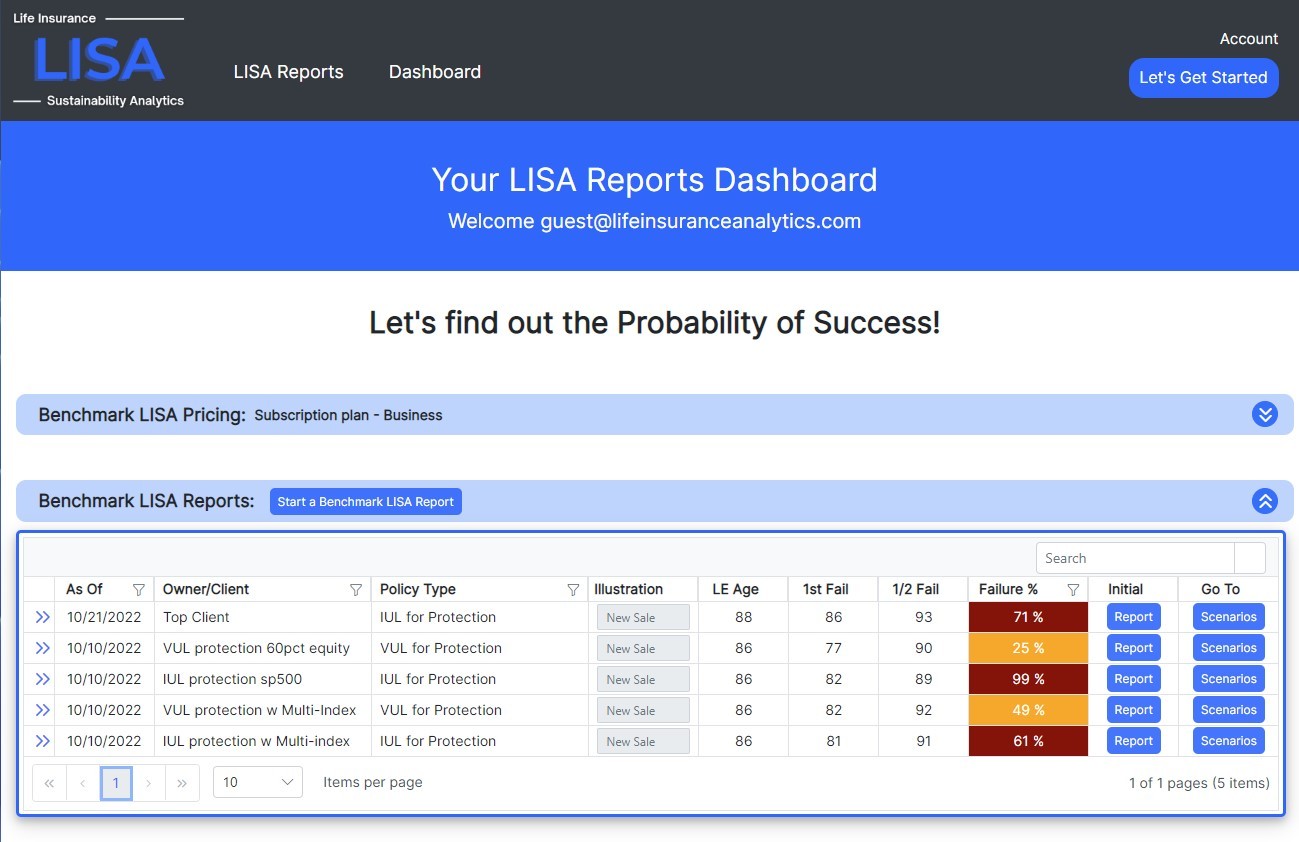Open Report for IUL protection sp500
Image resolution: width=1299 pixels, height=842 pixels.
pos(1134,679)
